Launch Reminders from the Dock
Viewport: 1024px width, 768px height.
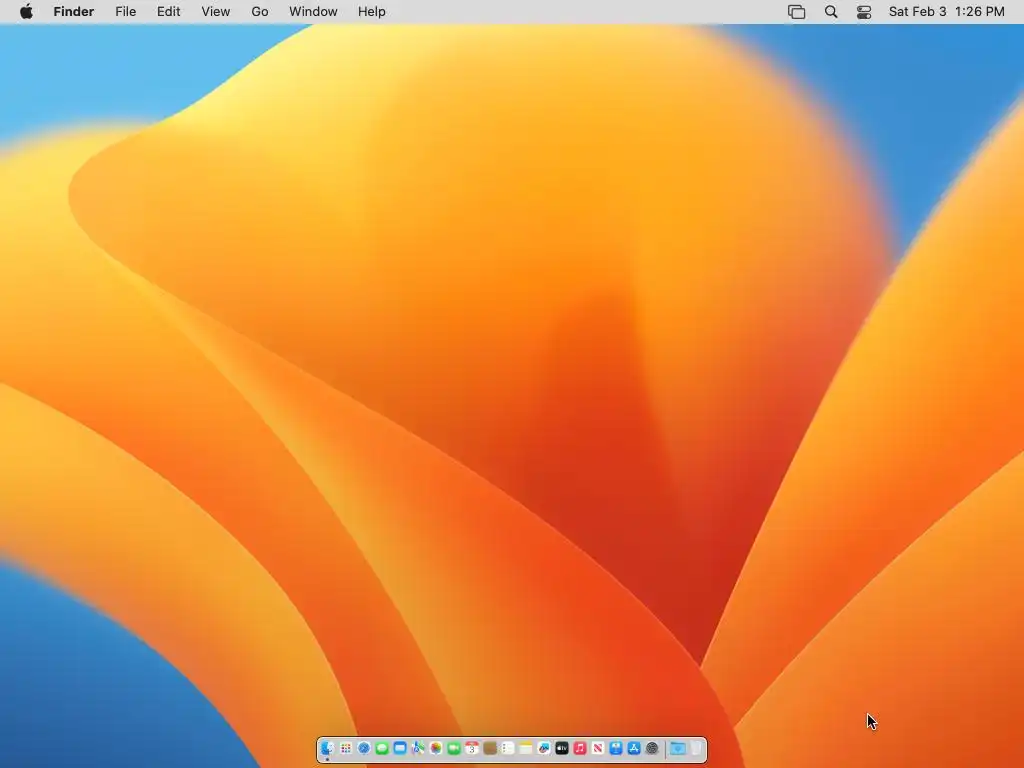pos(507,748)
